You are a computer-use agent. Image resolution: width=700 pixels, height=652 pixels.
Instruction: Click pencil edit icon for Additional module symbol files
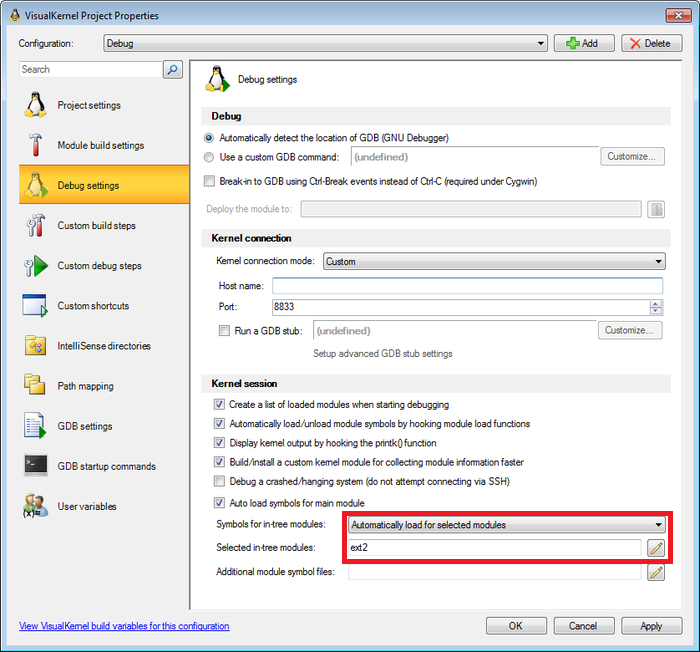coord(656,572)
